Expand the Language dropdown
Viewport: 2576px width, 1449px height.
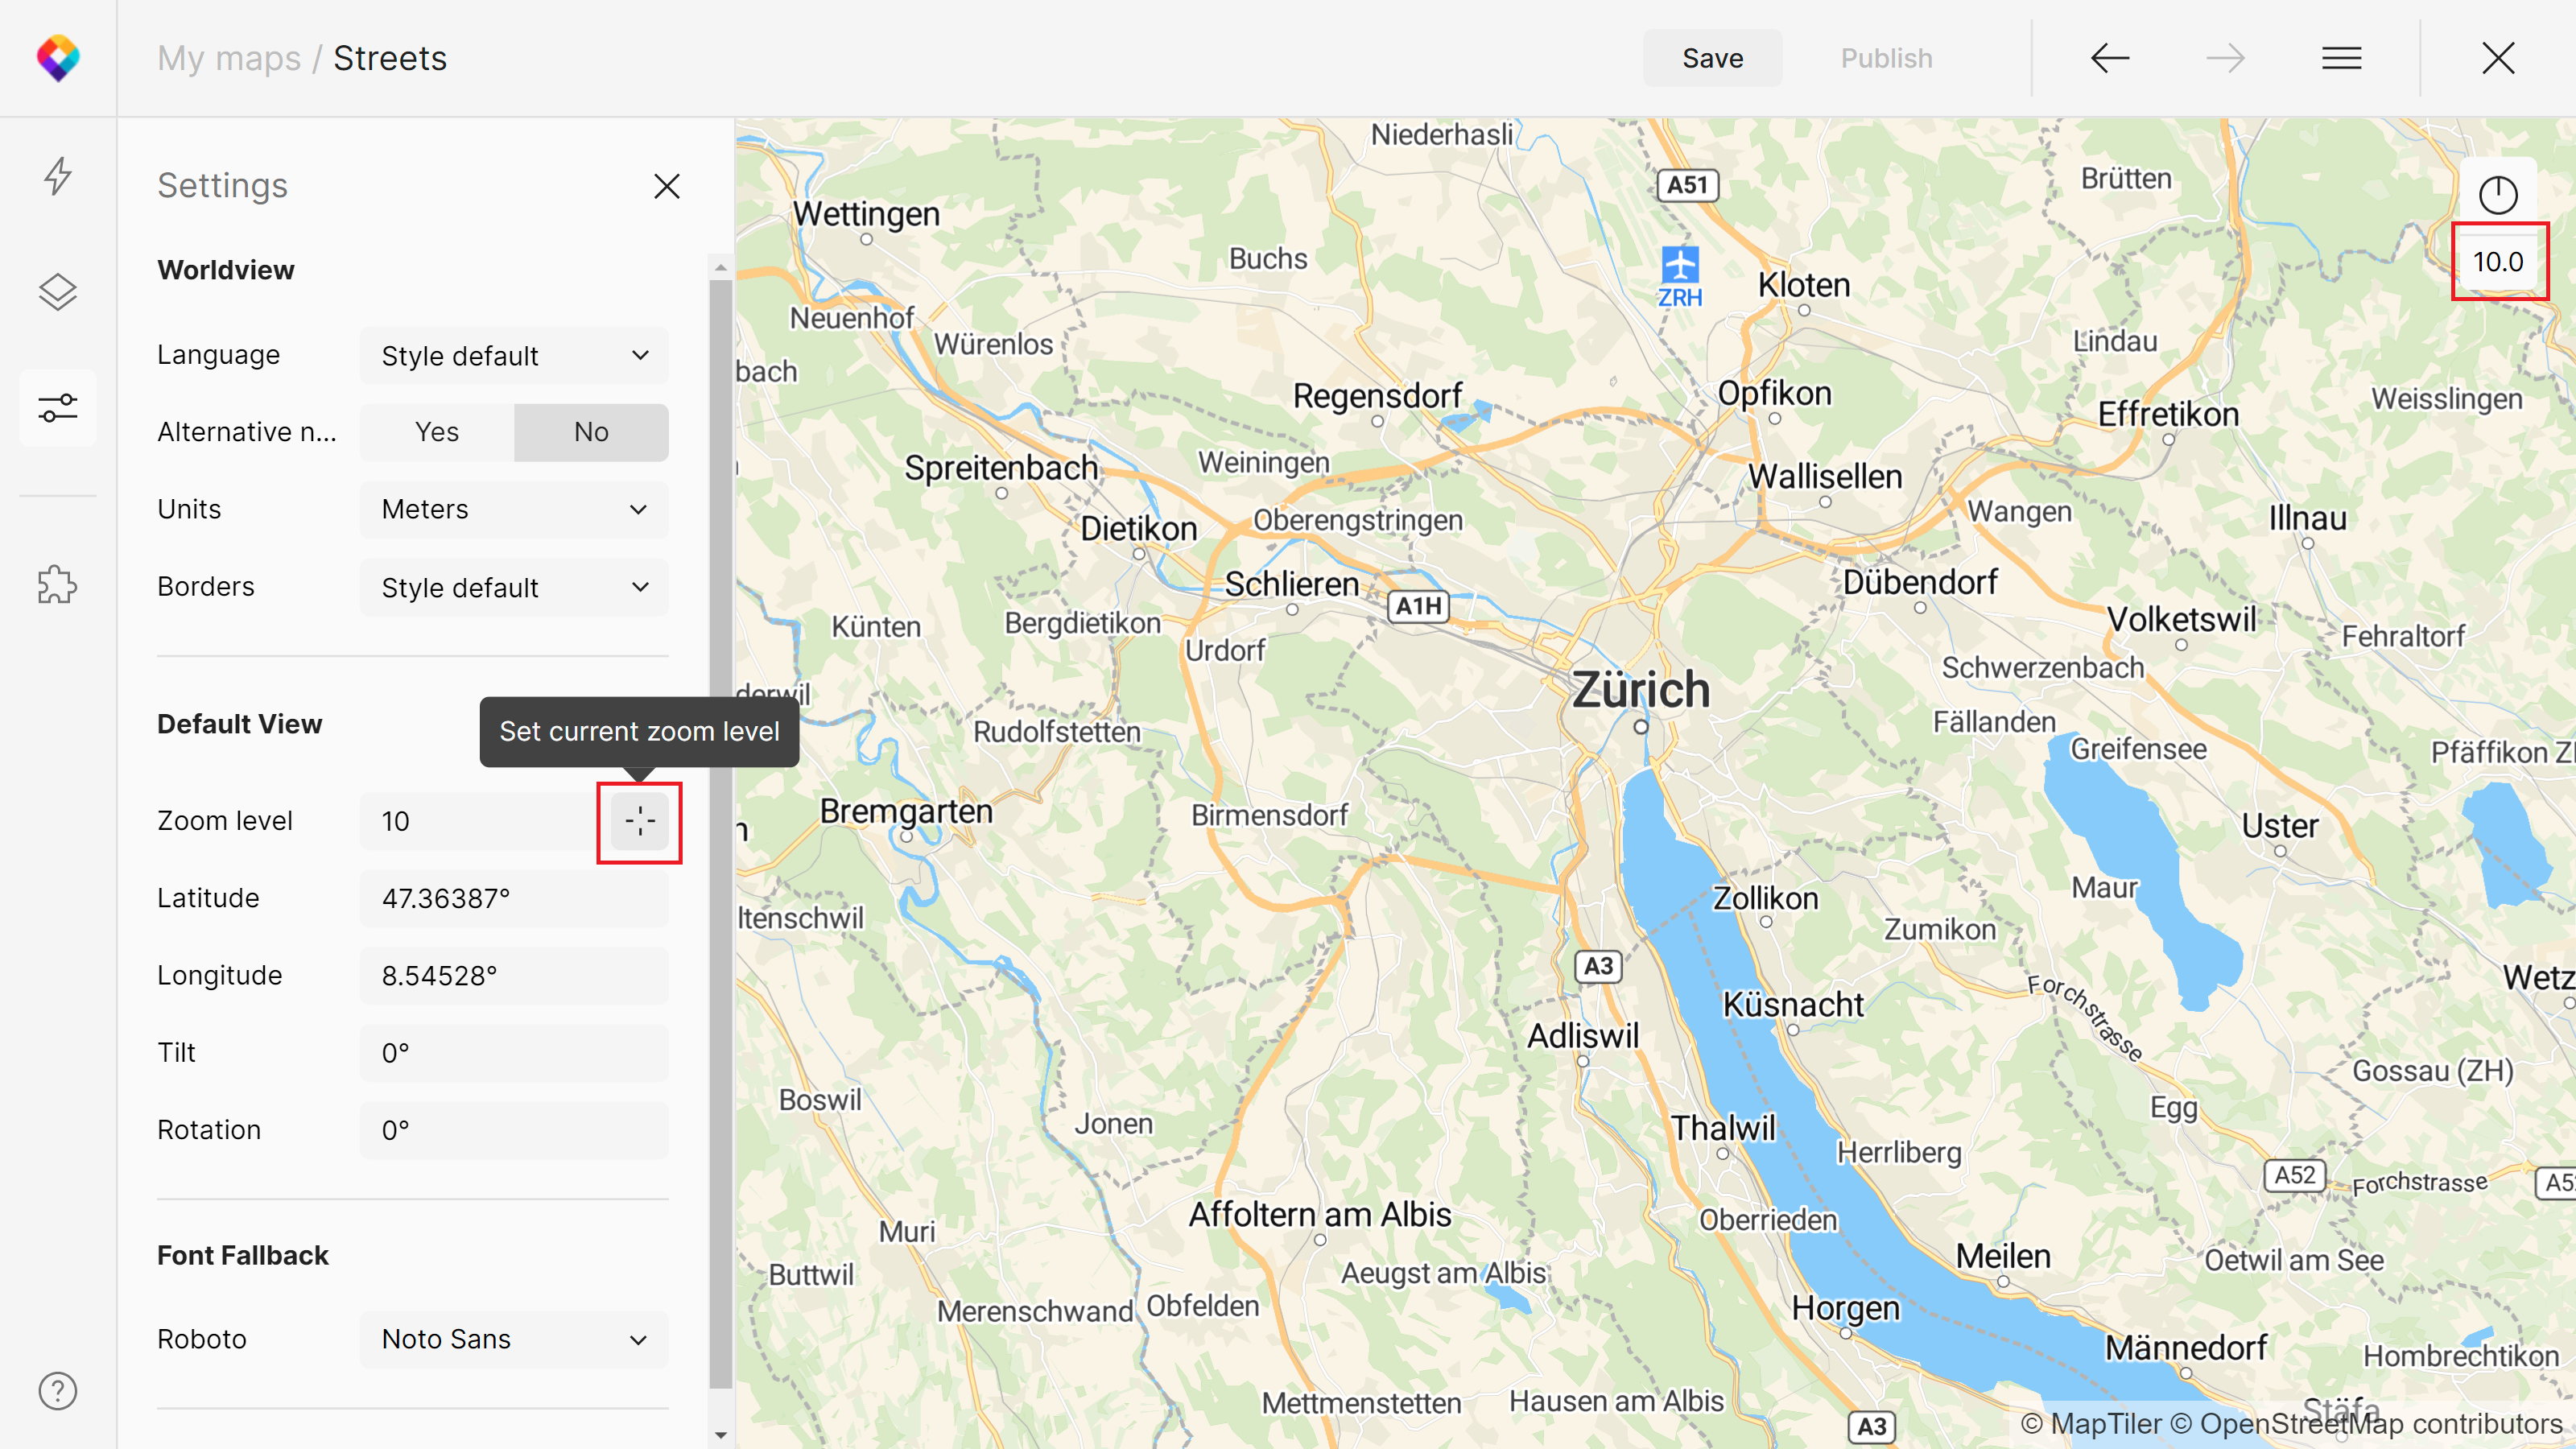pos(515,354)
